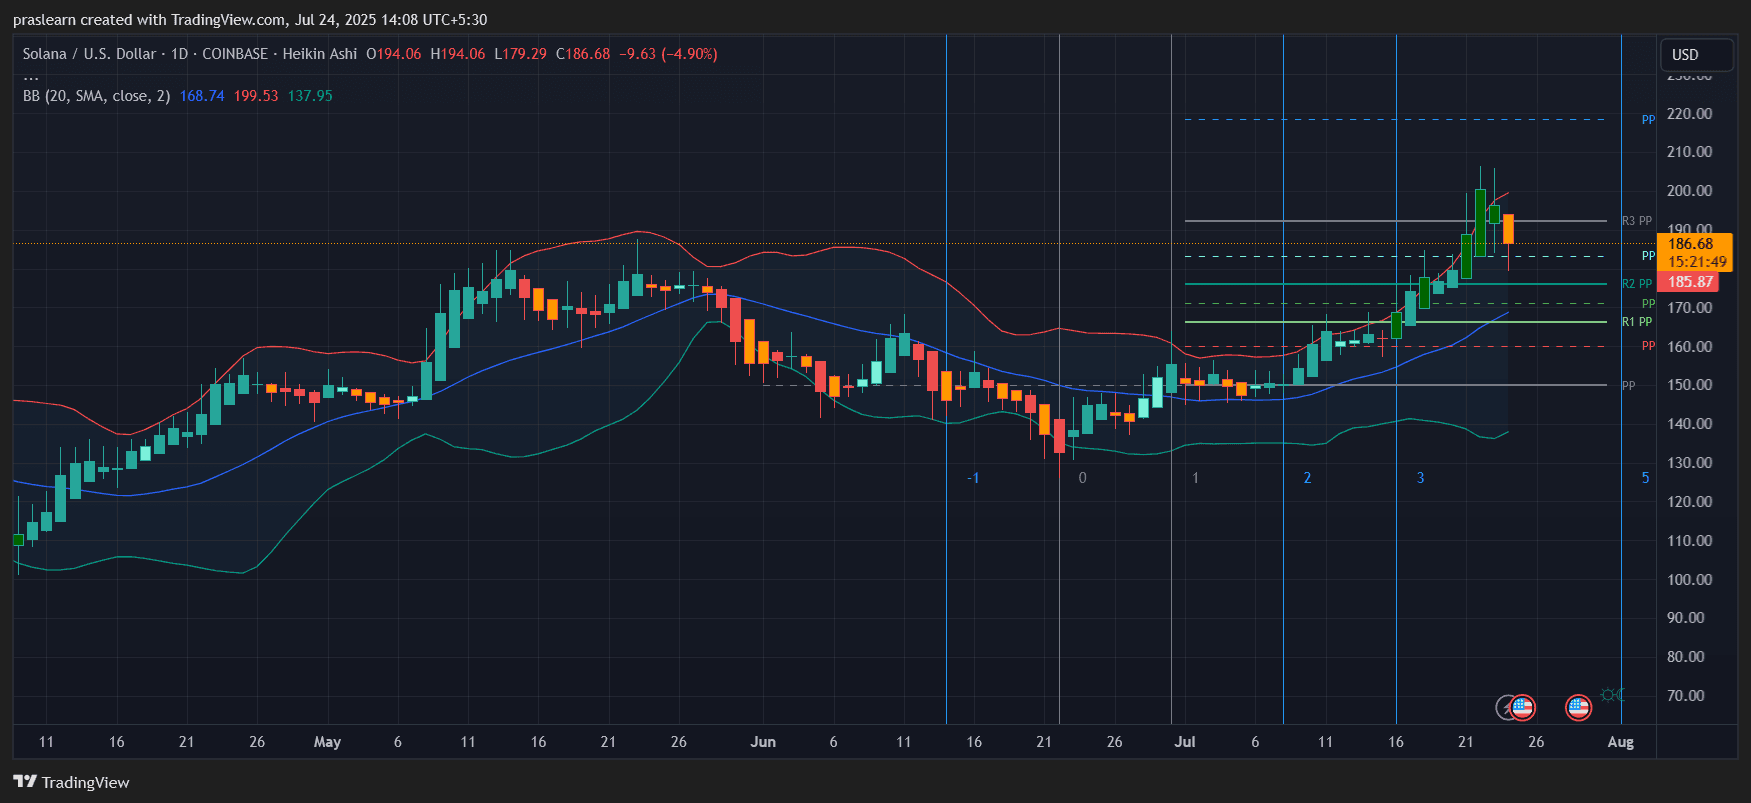Image resolution: width=1751 pixels, height=803 pixels.
Task: Click the Jun label on time axis
Action: (763, 742)
